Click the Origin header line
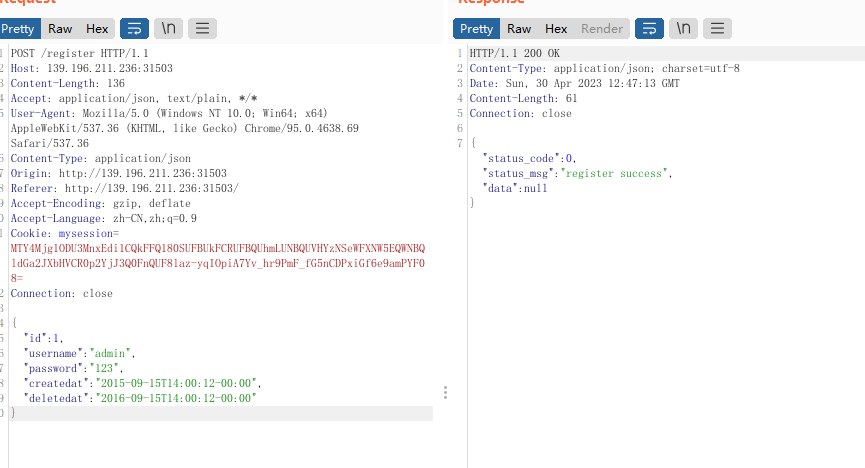 click(x=119, y=173)
